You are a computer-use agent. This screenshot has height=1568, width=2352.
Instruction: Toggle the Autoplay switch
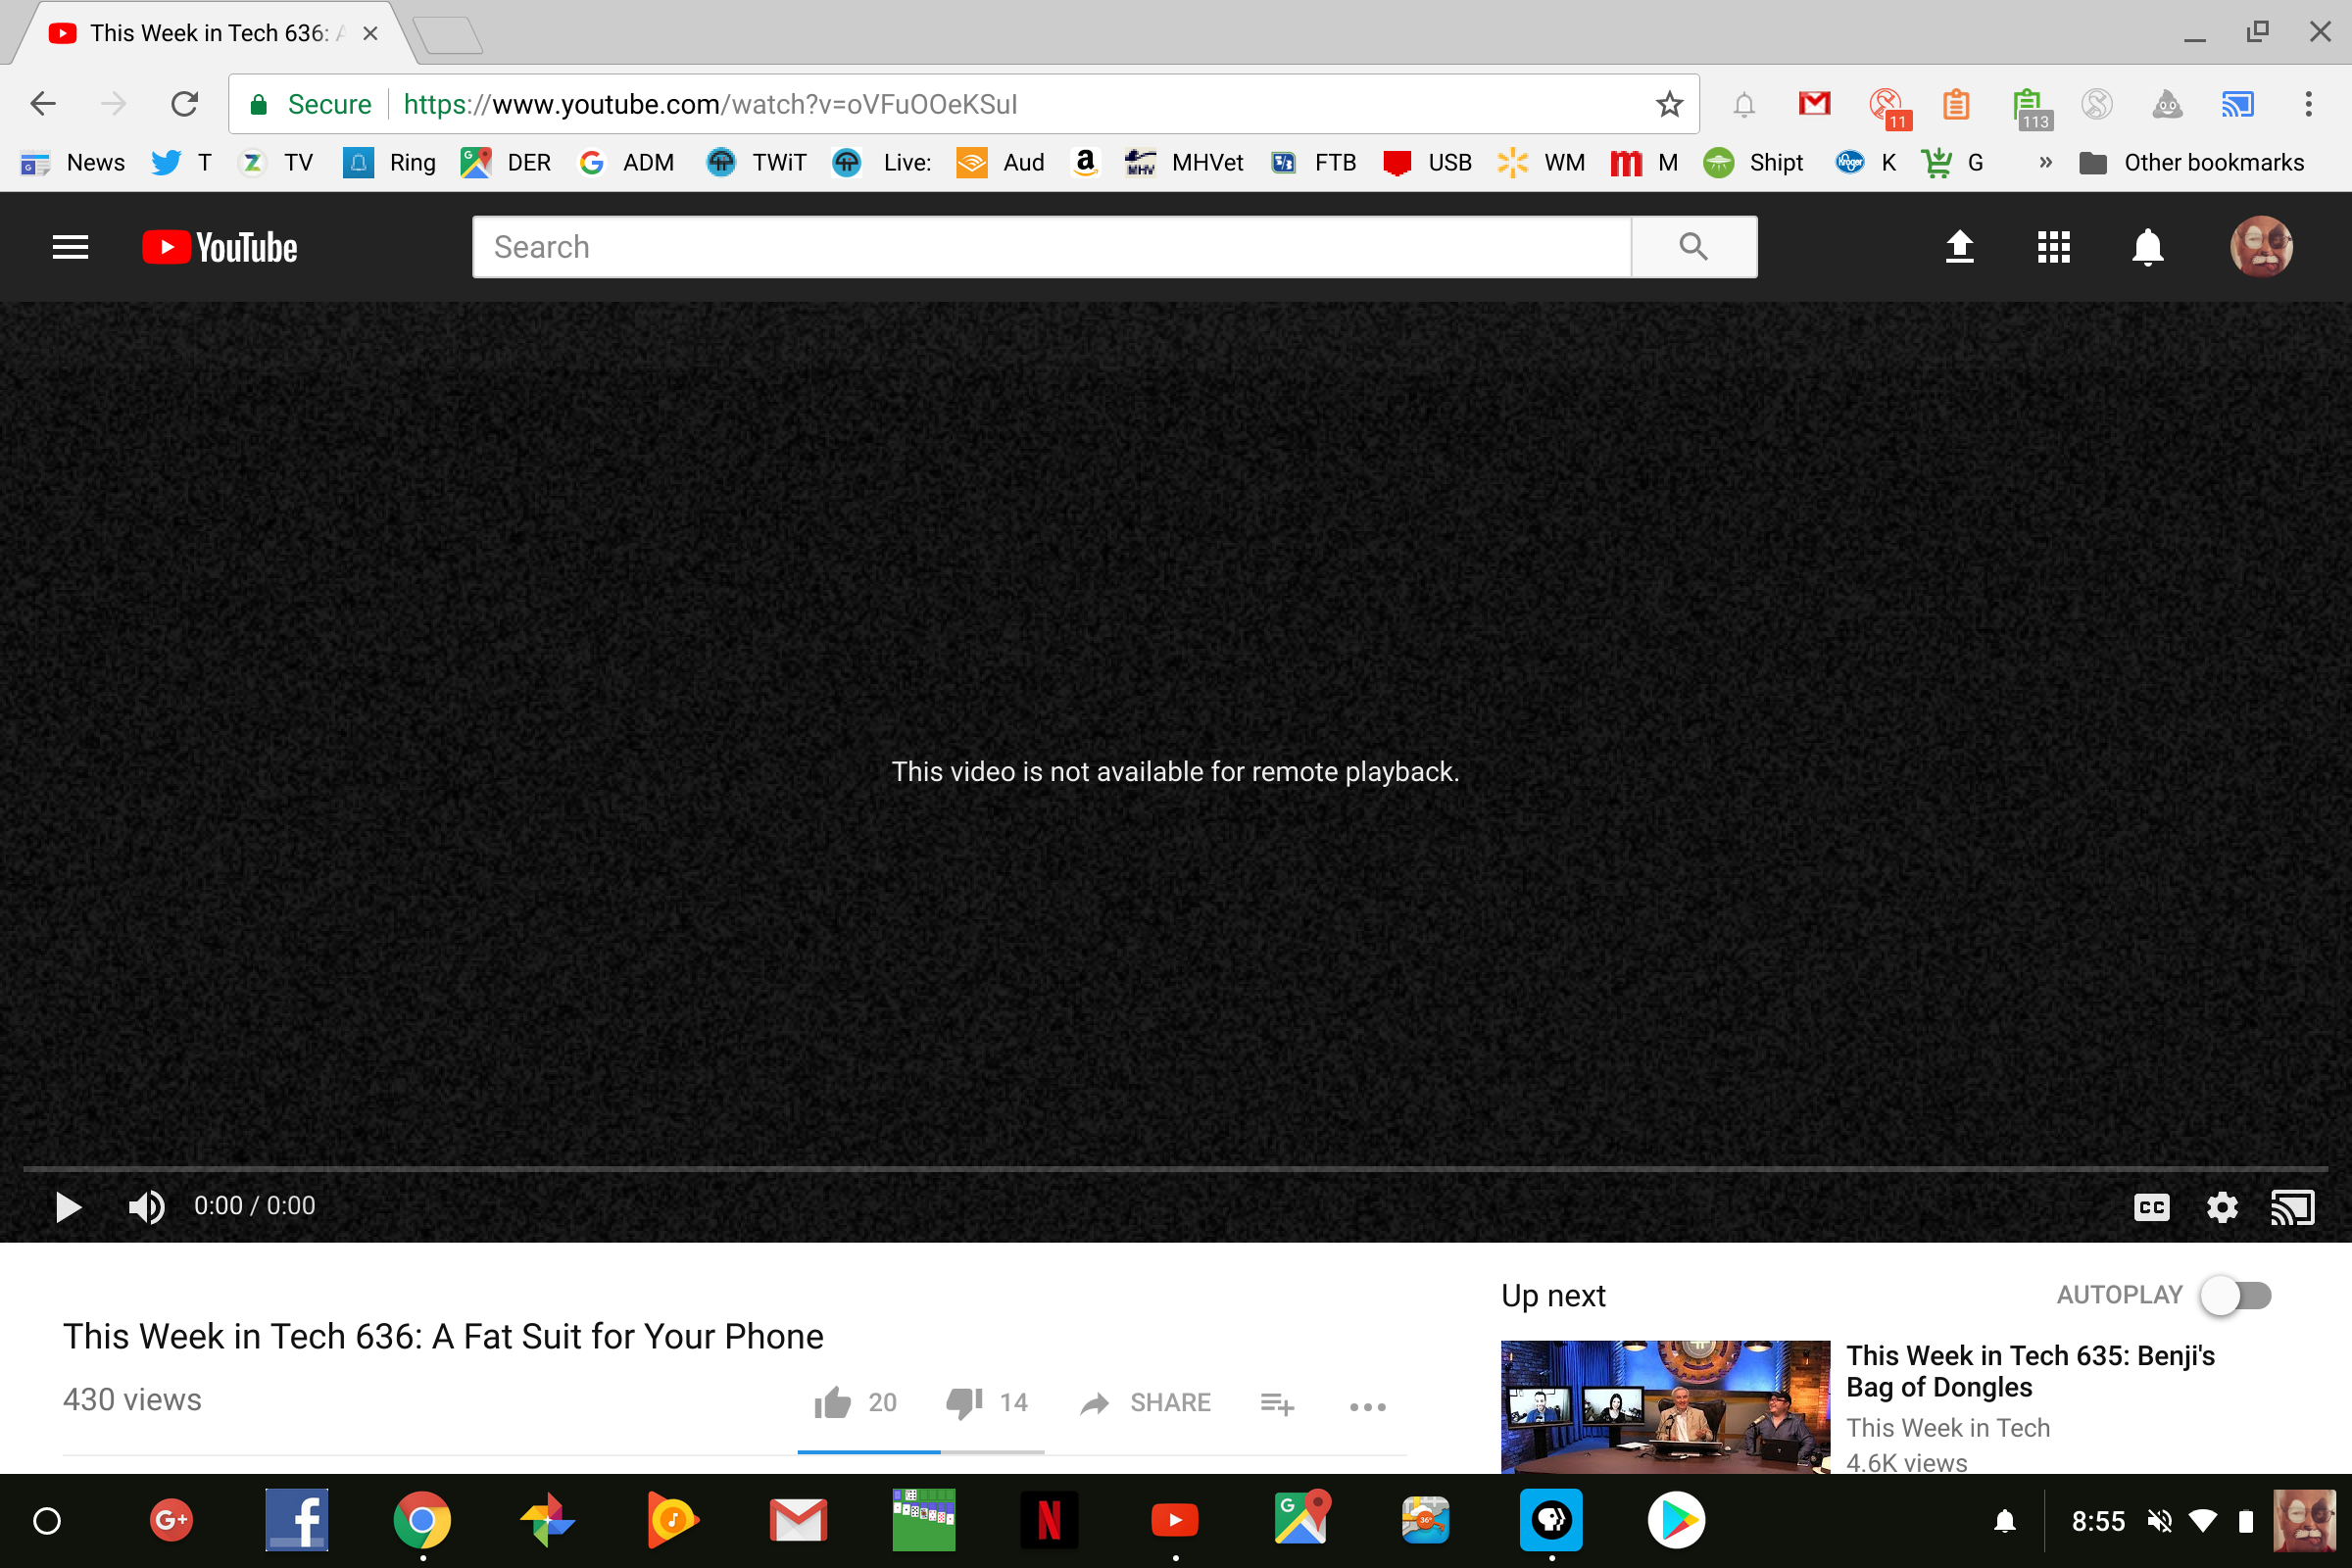click(2236, 1295)
